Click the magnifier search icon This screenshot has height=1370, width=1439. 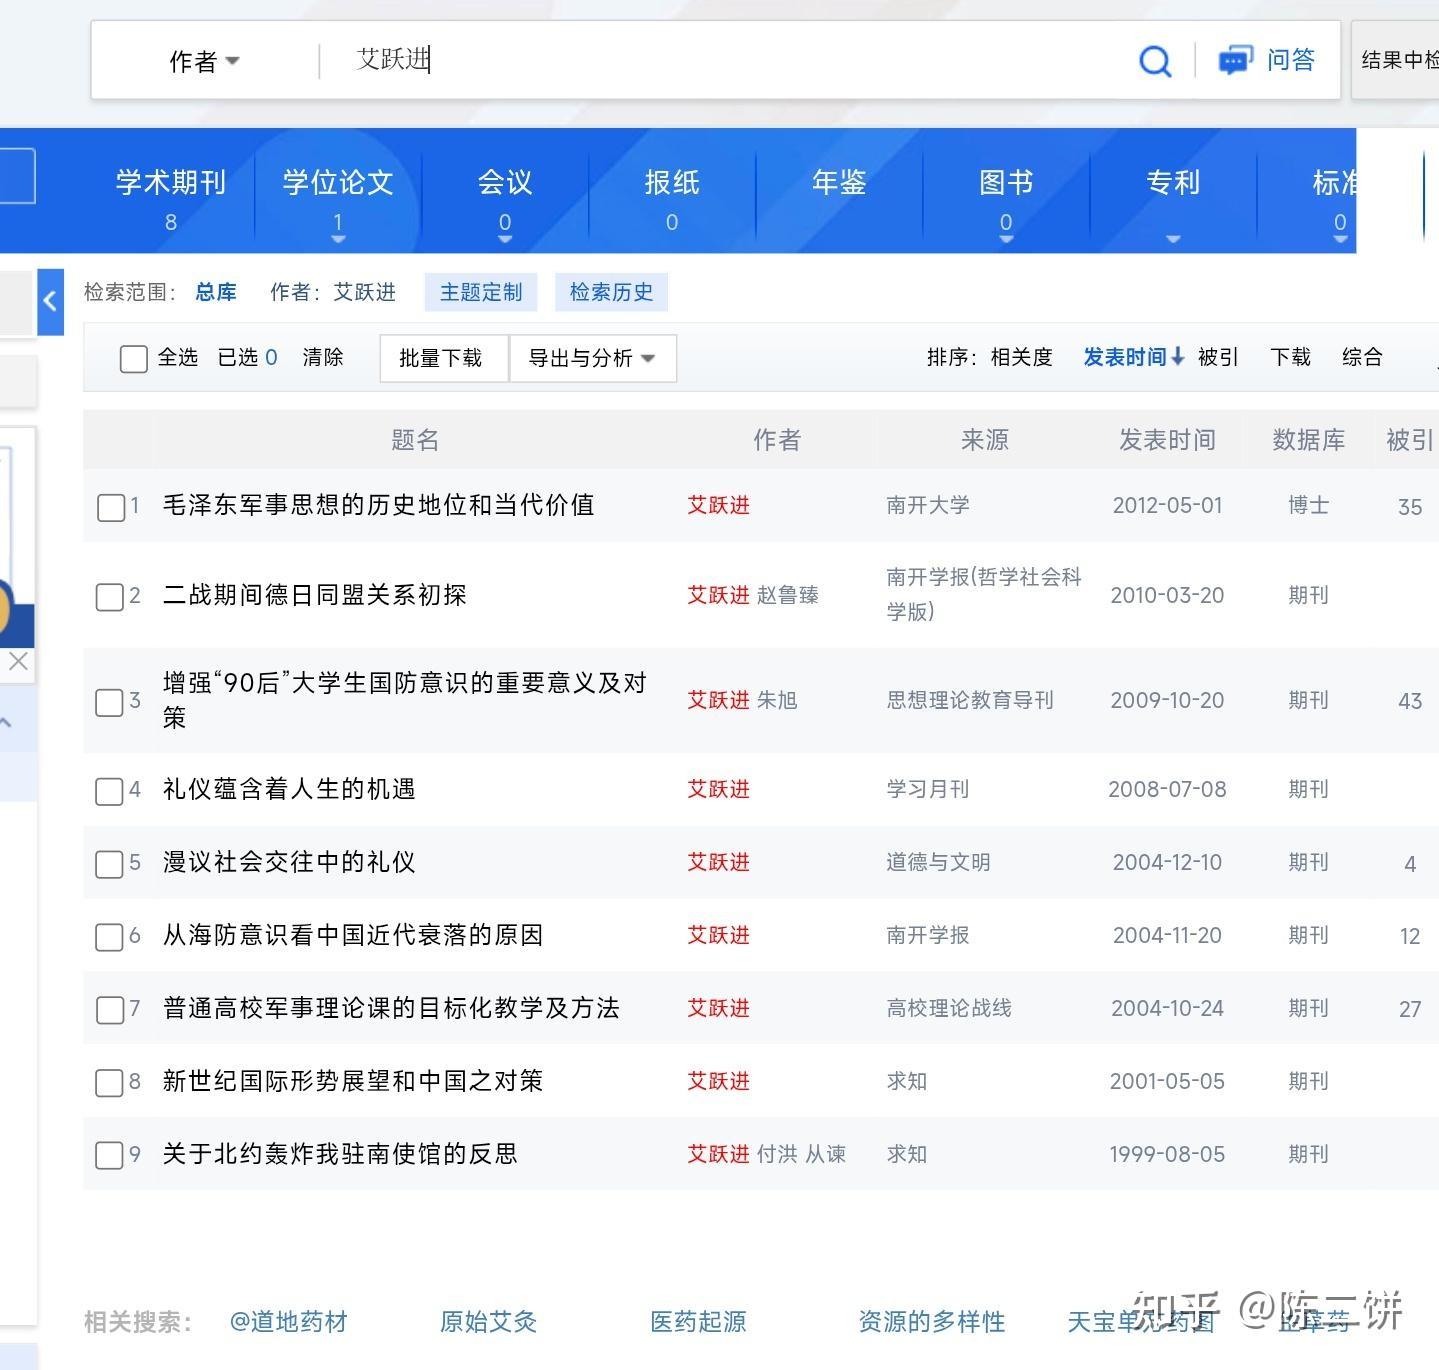[x=1155, y=61]
